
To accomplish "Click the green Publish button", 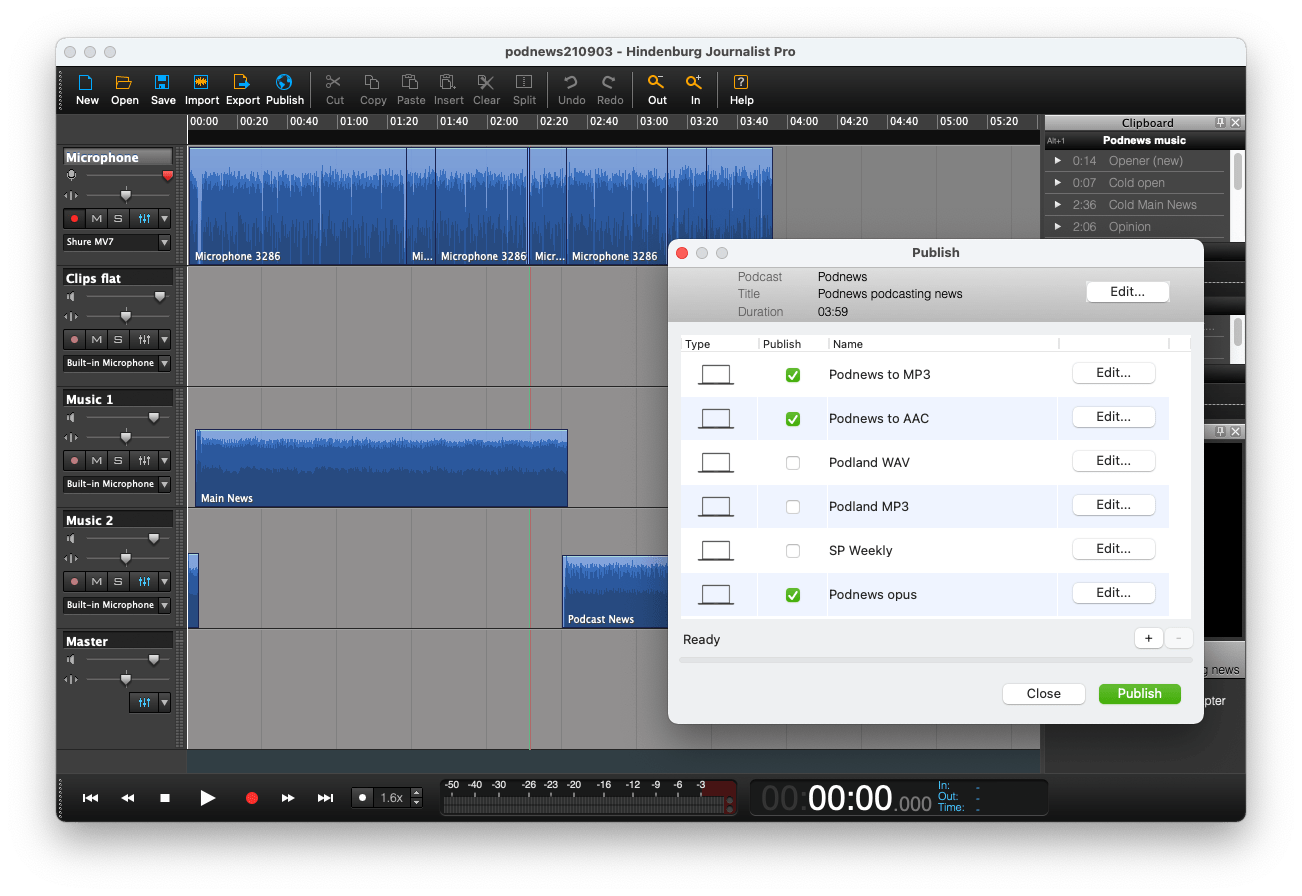I will click(x=1139, y=693).
